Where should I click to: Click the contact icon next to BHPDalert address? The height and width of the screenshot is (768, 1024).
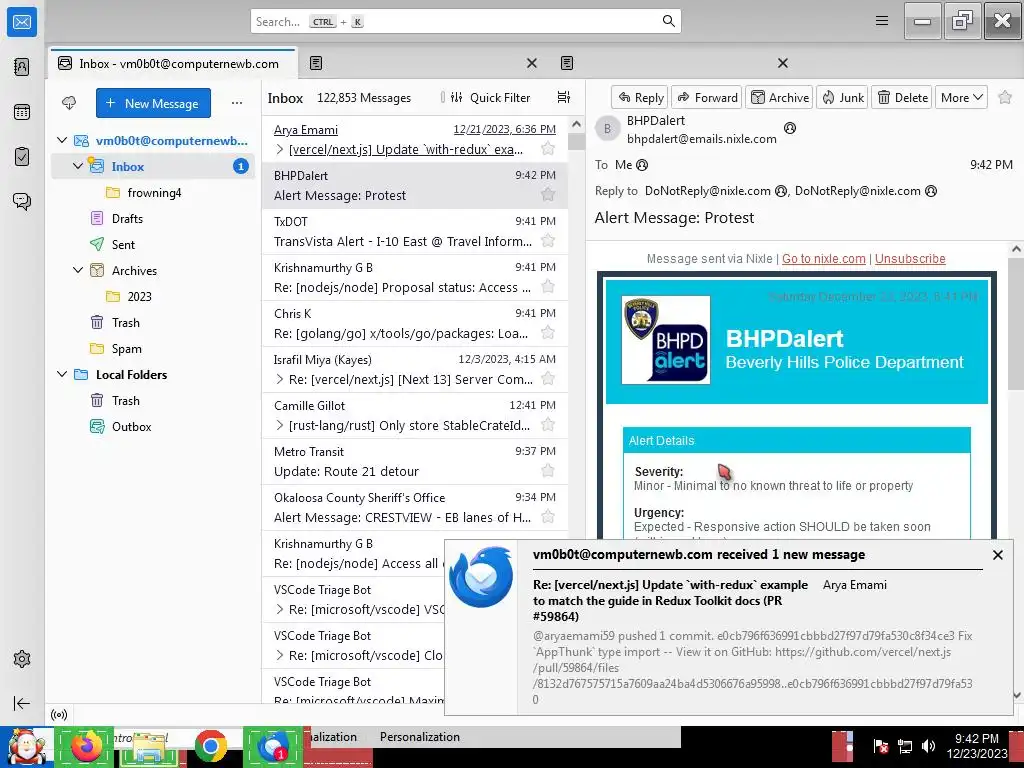(x=790, y=128)
